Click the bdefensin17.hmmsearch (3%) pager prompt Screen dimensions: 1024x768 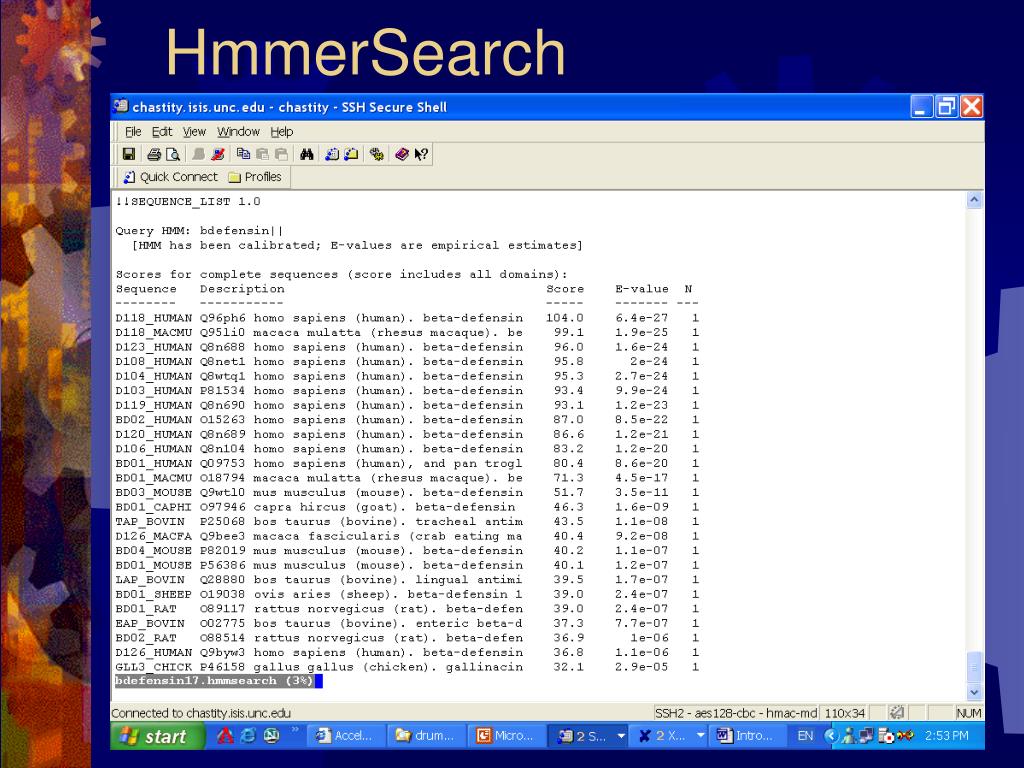coord(216,681)
